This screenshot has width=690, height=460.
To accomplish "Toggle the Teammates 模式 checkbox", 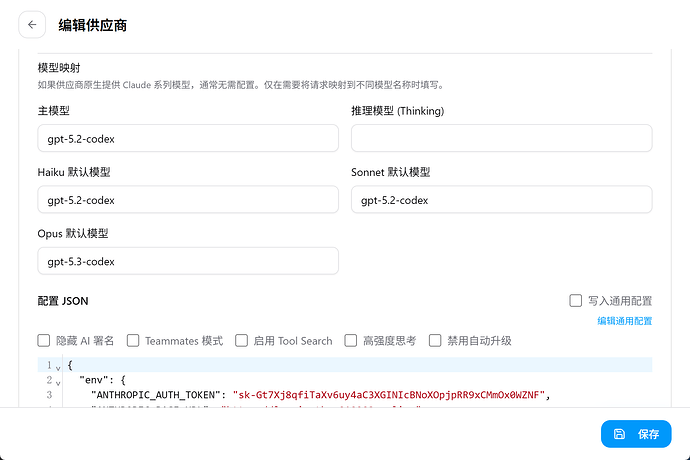I will [x=133, y=340].
